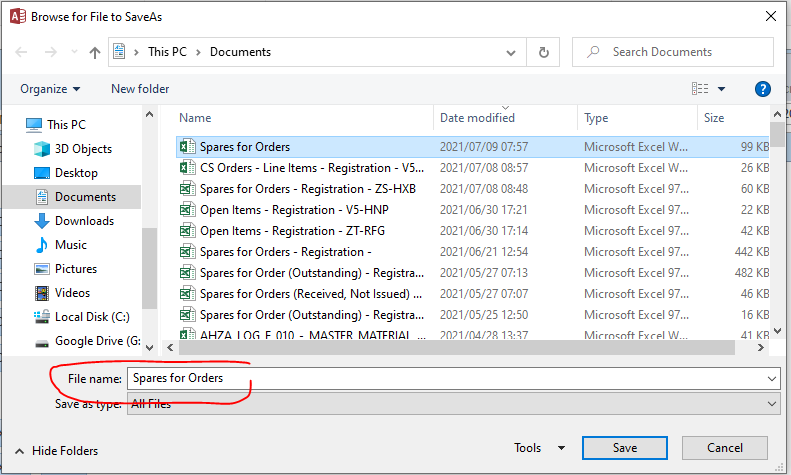Open the Save as type dropdown
Image resolution: width=791 pixels, height=475 pixels.
pyautogui.click(x=770, y=403)
